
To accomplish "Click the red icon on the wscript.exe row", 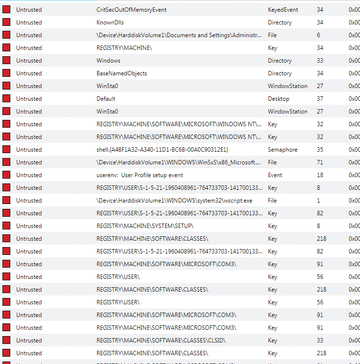I will (6, 200).
